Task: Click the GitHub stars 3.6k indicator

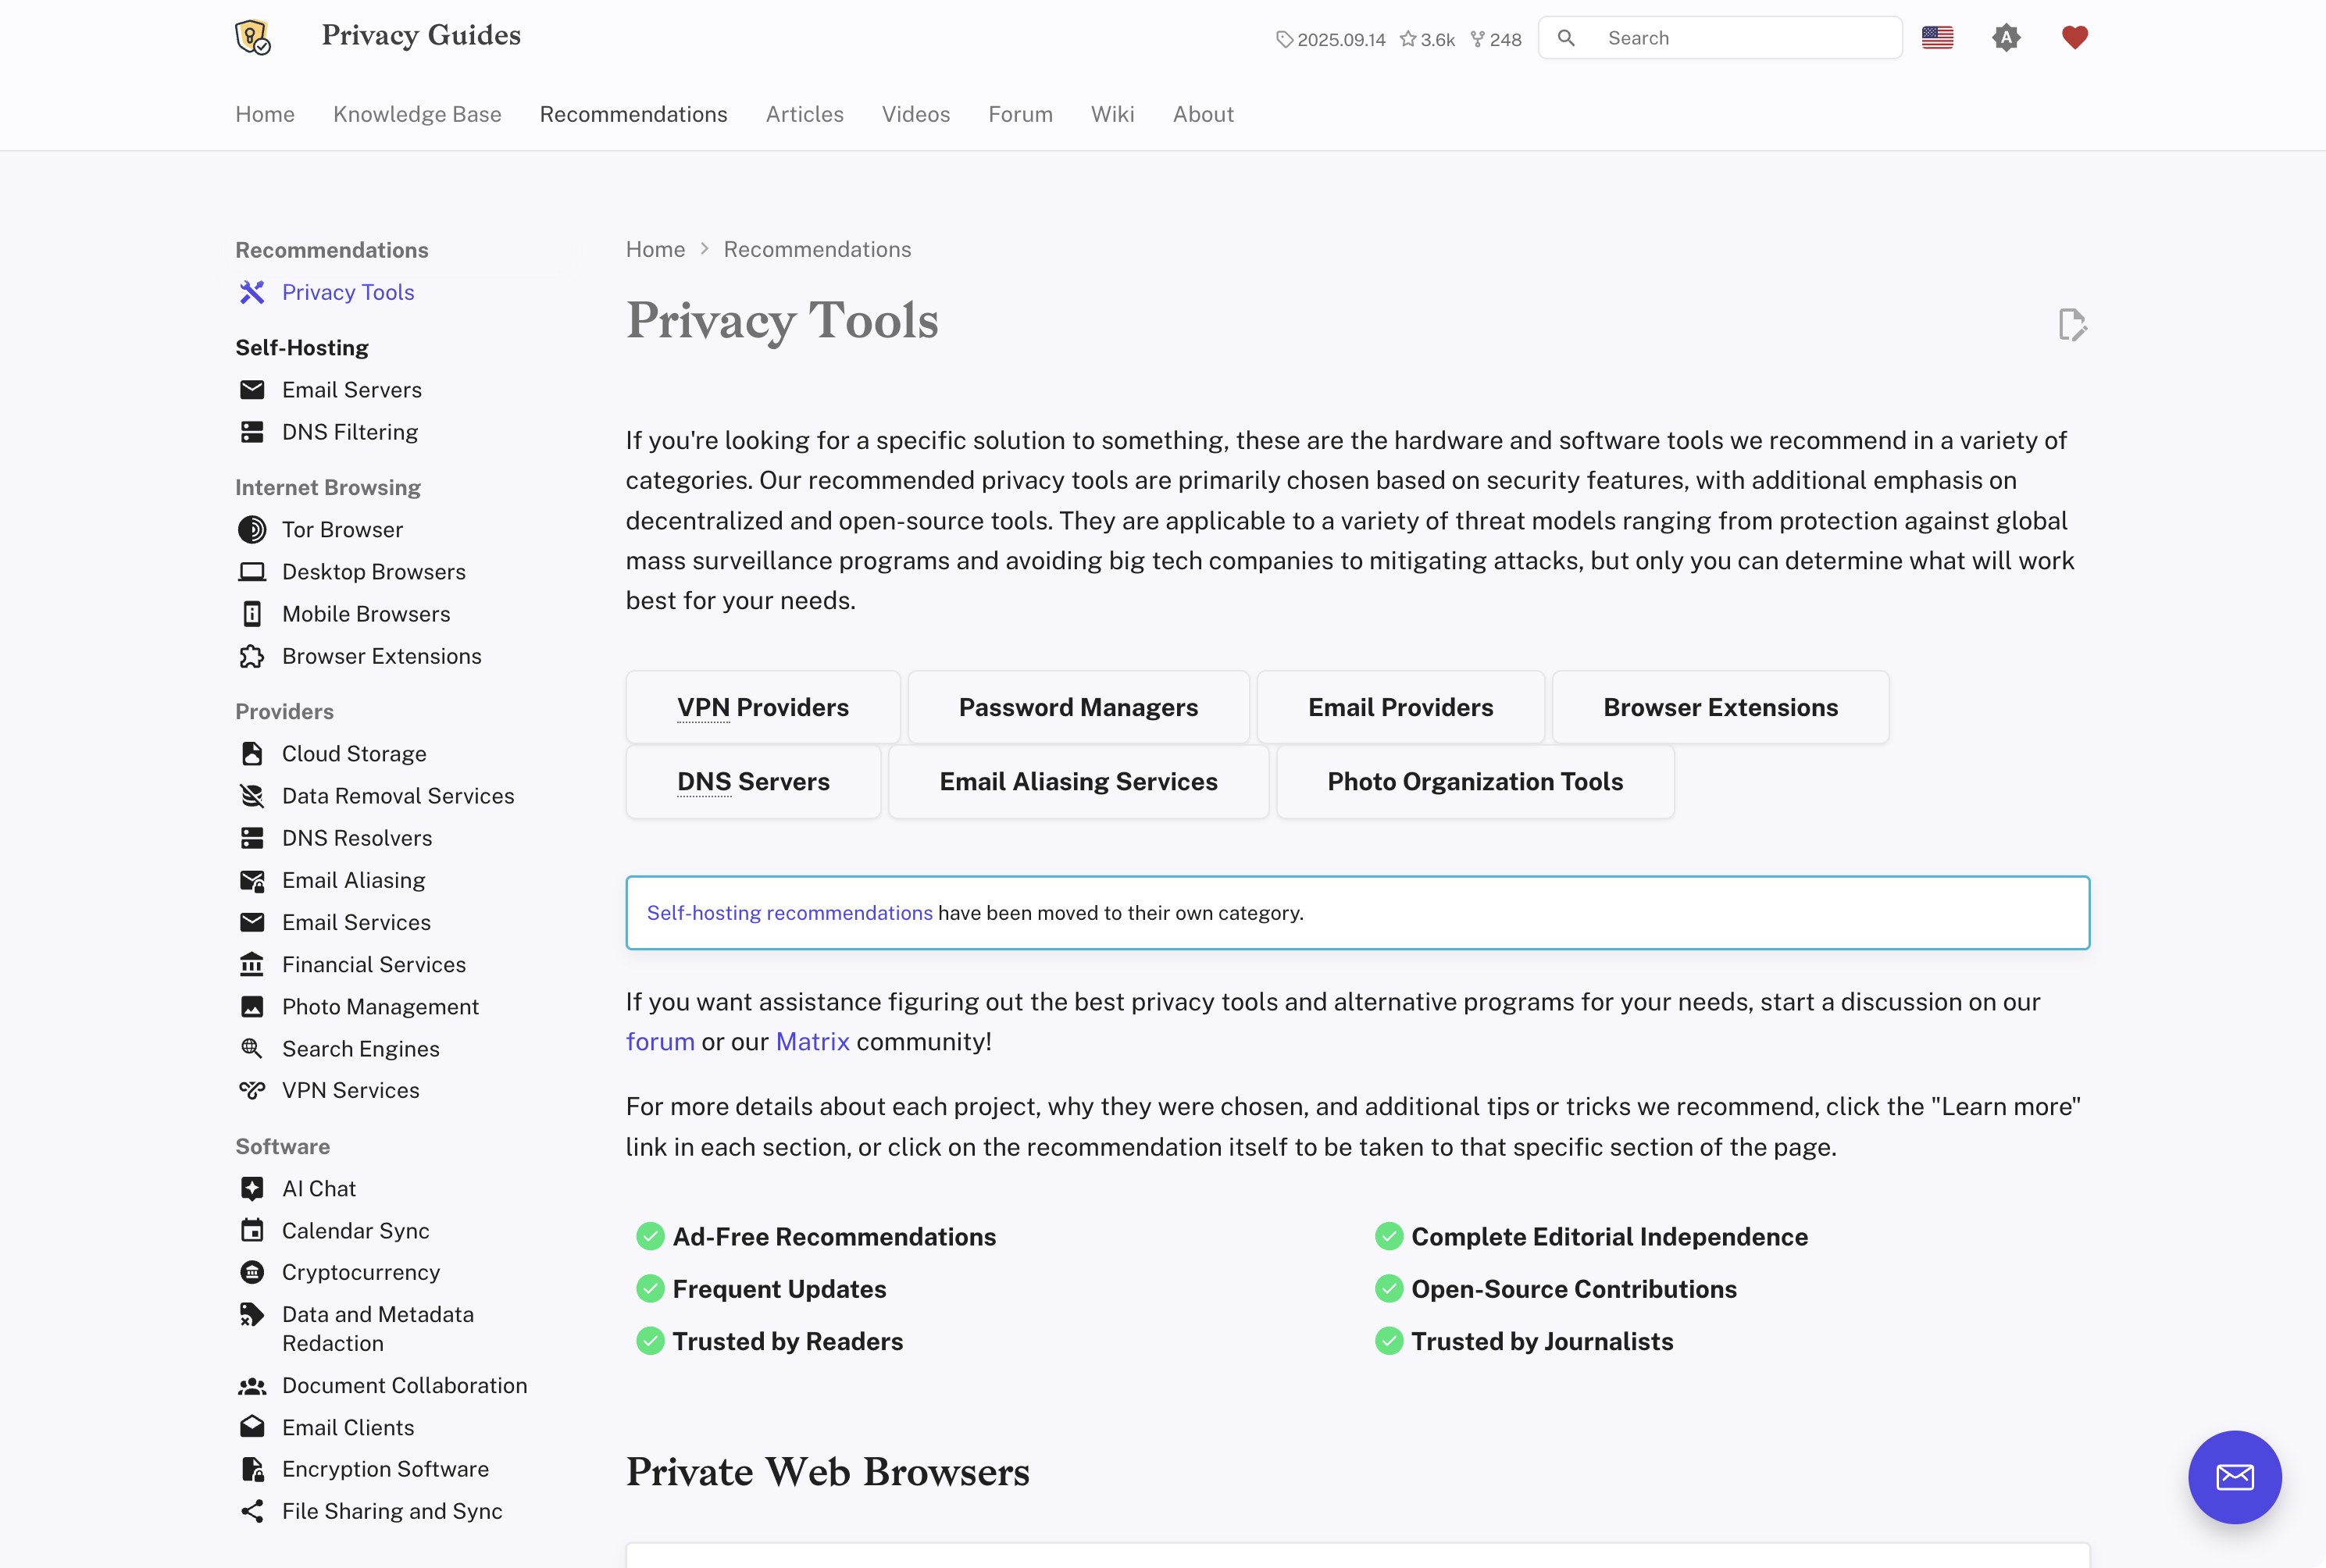Action: (1427, 40)
